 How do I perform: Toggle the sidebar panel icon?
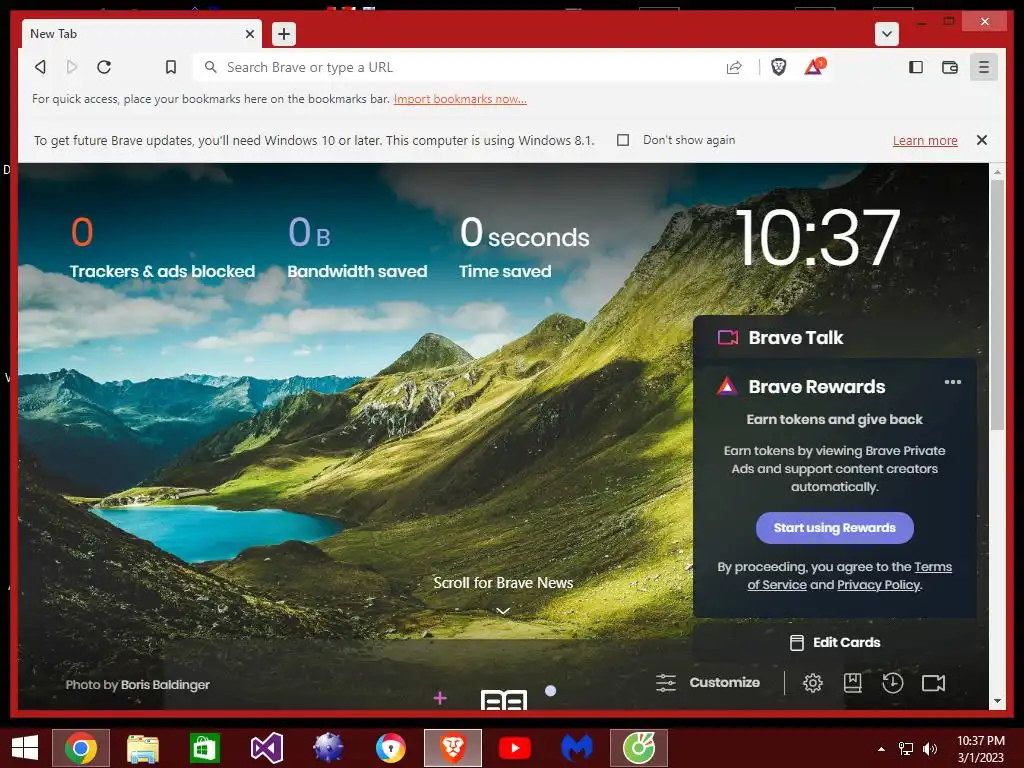916,67
